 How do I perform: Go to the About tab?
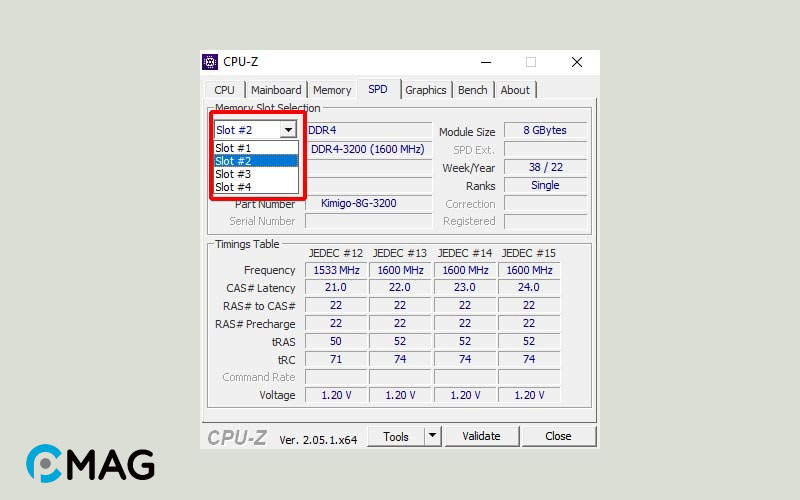coord(515,90)
